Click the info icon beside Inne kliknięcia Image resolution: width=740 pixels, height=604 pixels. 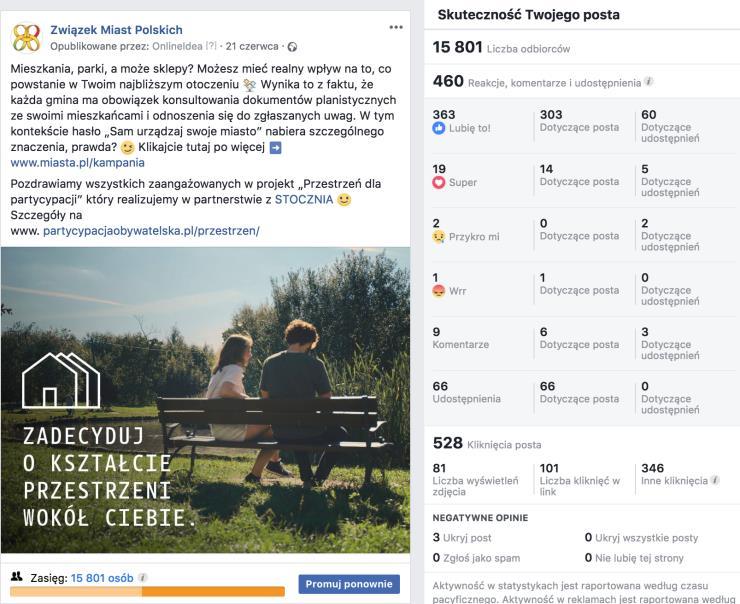tap(715, 480)
